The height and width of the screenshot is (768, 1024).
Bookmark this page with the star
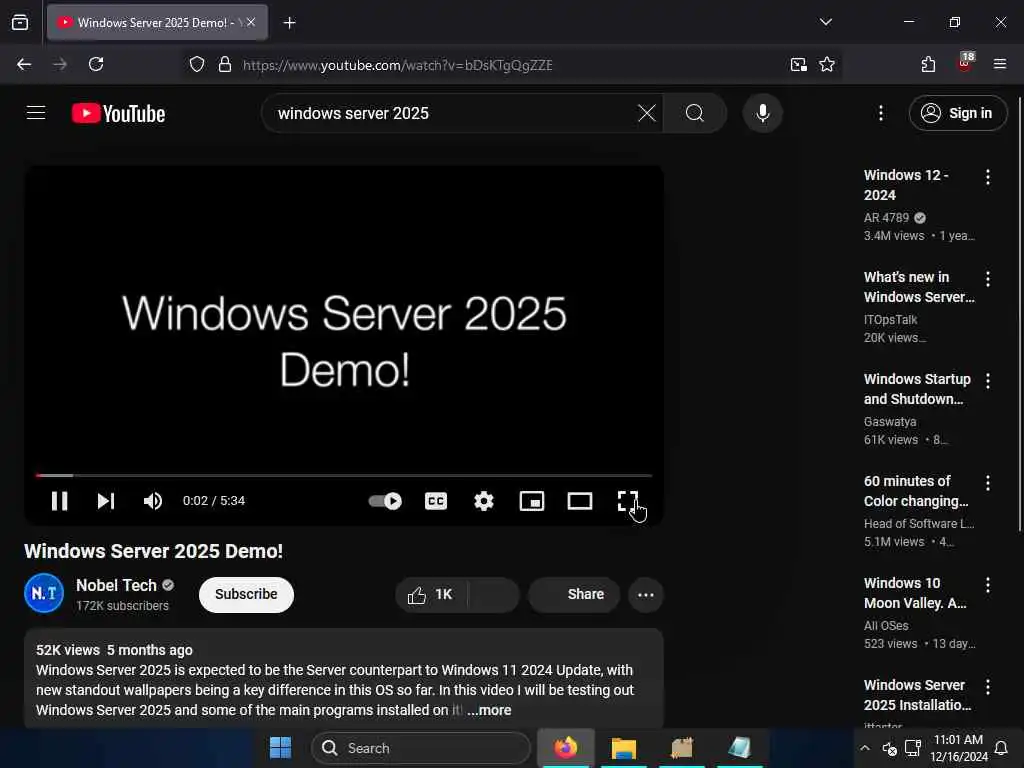[x=827, y=64]
